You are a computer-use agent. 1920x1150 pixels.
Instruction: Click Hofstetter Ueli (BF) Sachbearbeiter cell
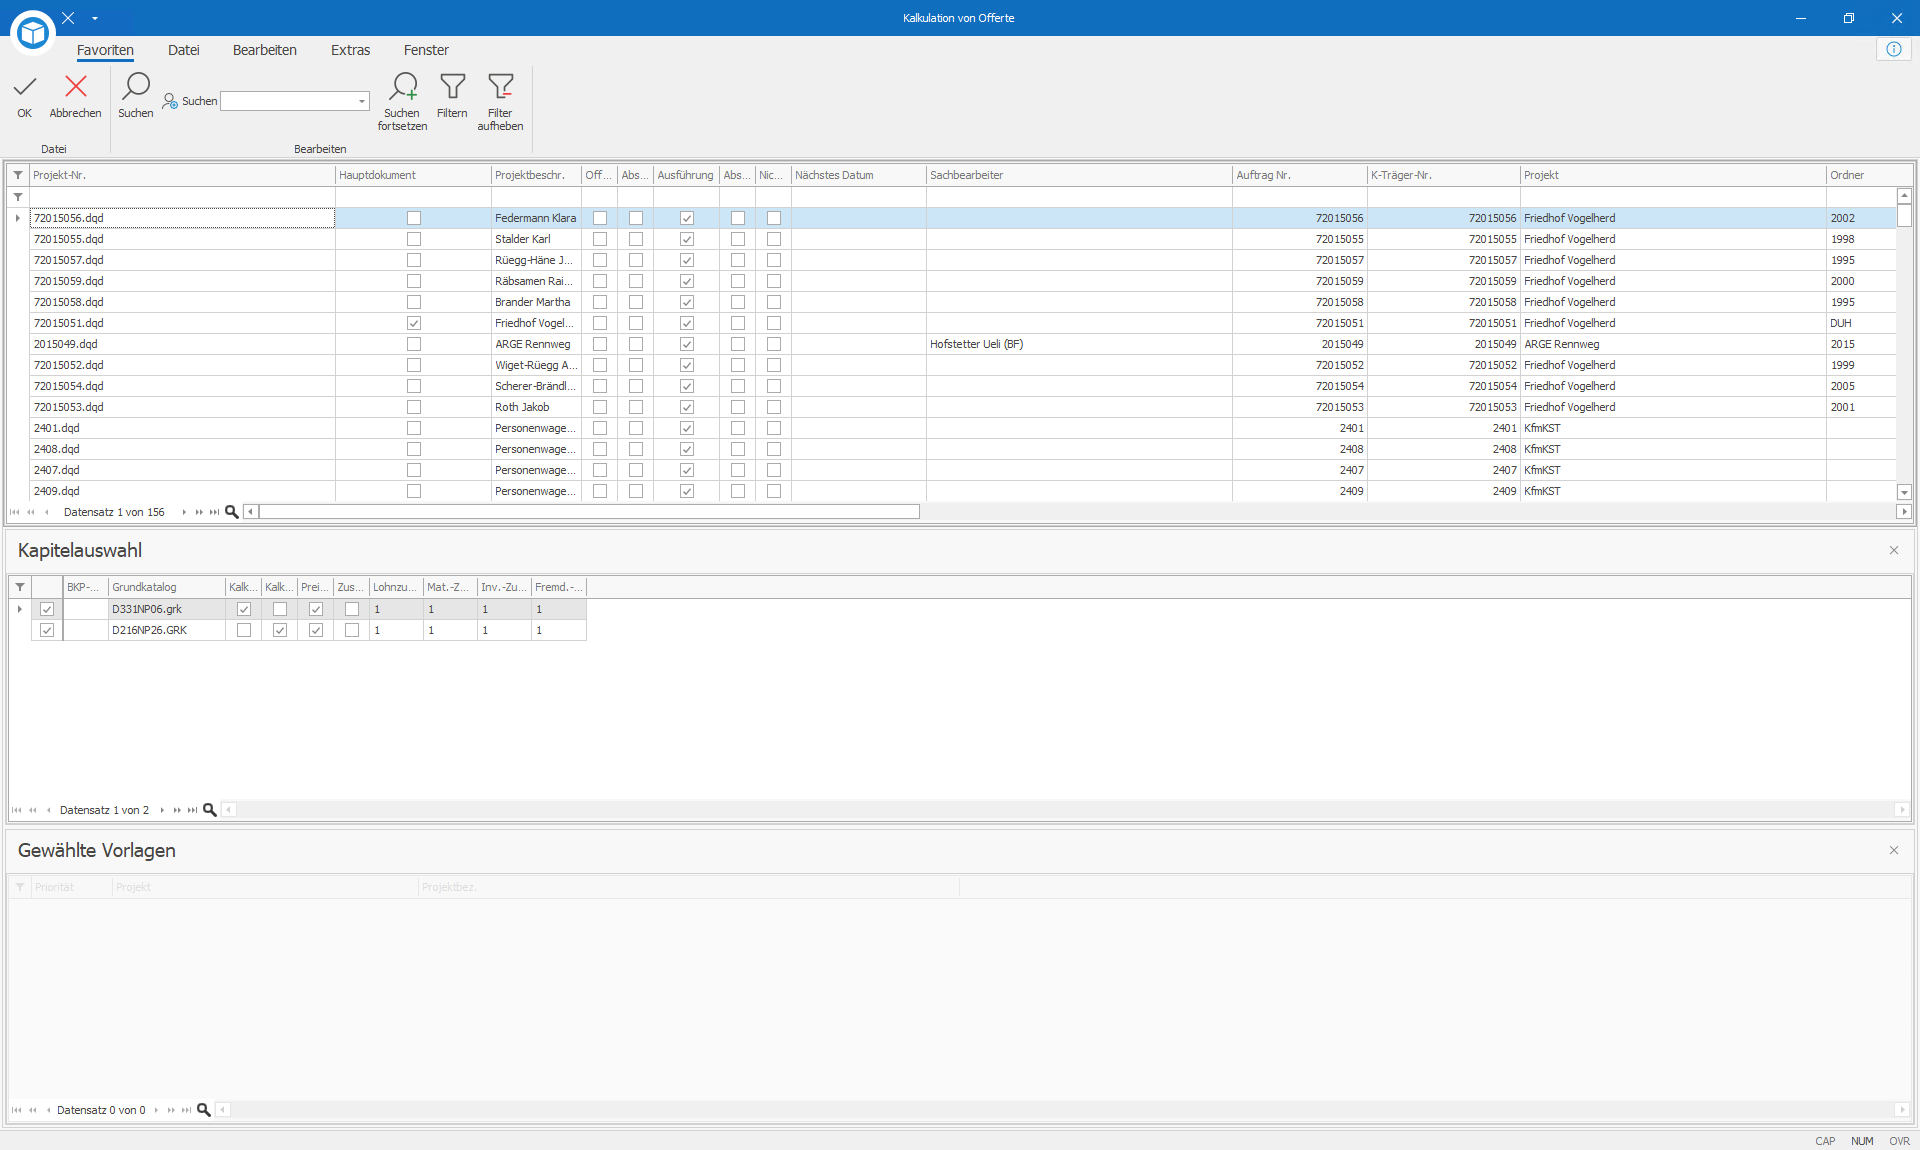1079,344
